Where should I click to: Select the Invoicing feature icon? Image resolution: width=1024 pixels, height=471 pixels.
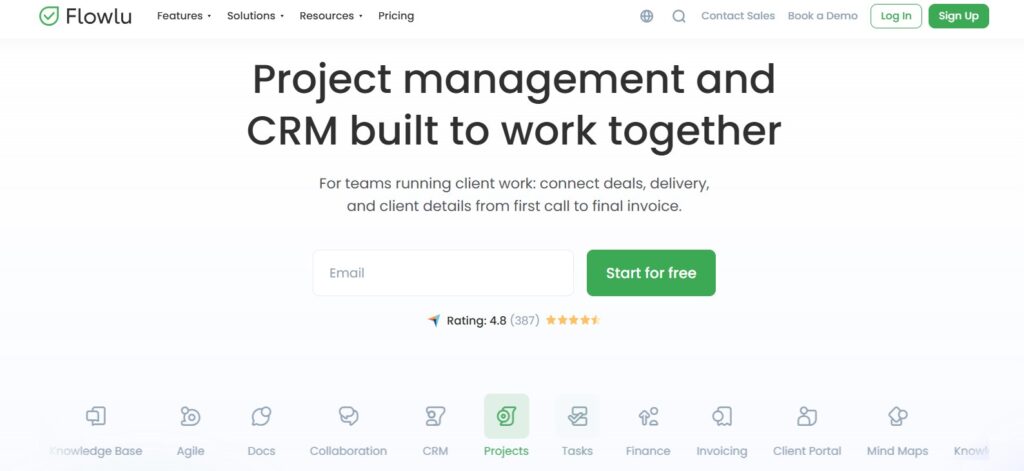[x=722, y=417]
